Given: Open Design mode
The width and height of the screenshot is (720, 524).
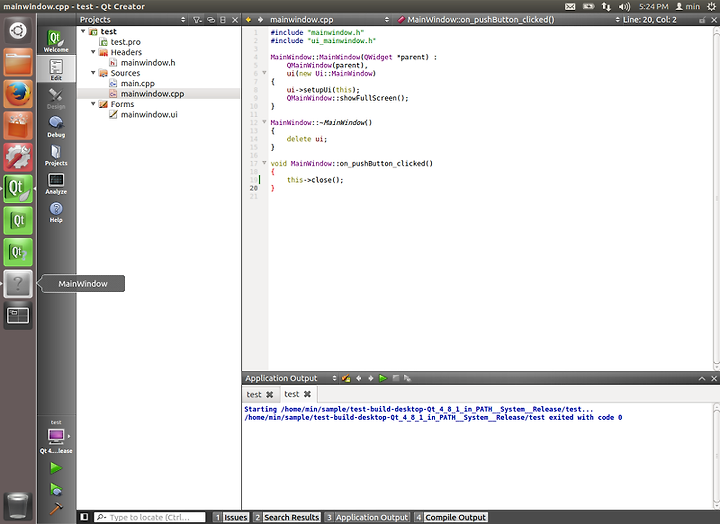Looking at the screenshot, I should 56,98.
